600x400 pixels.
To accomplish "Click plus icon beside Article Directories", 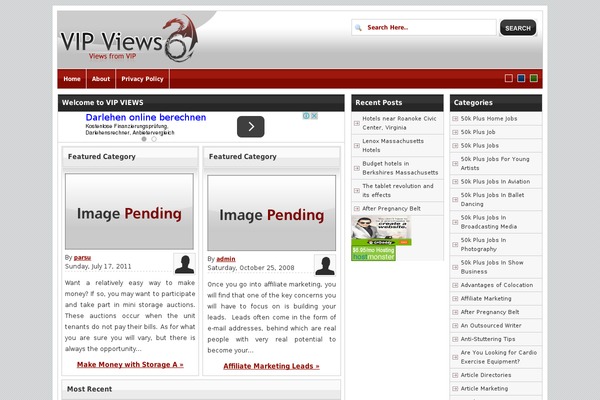I will (455, 375).
